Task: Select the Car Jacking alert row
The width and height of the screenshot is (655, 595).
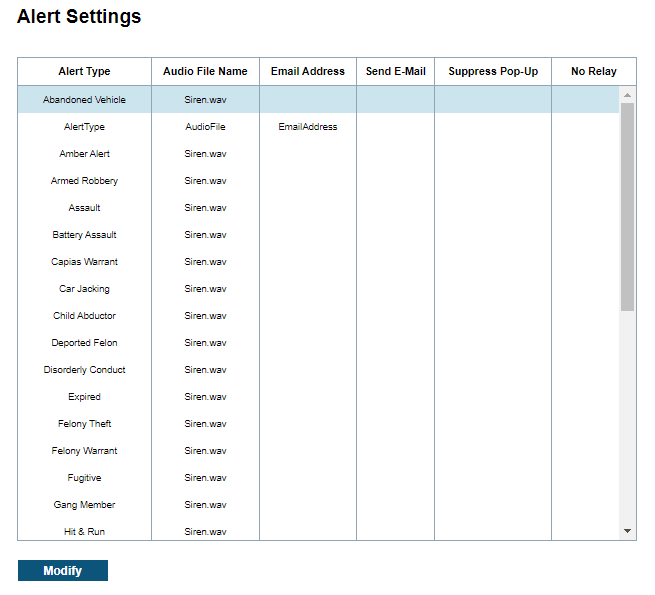Action: 85,289
